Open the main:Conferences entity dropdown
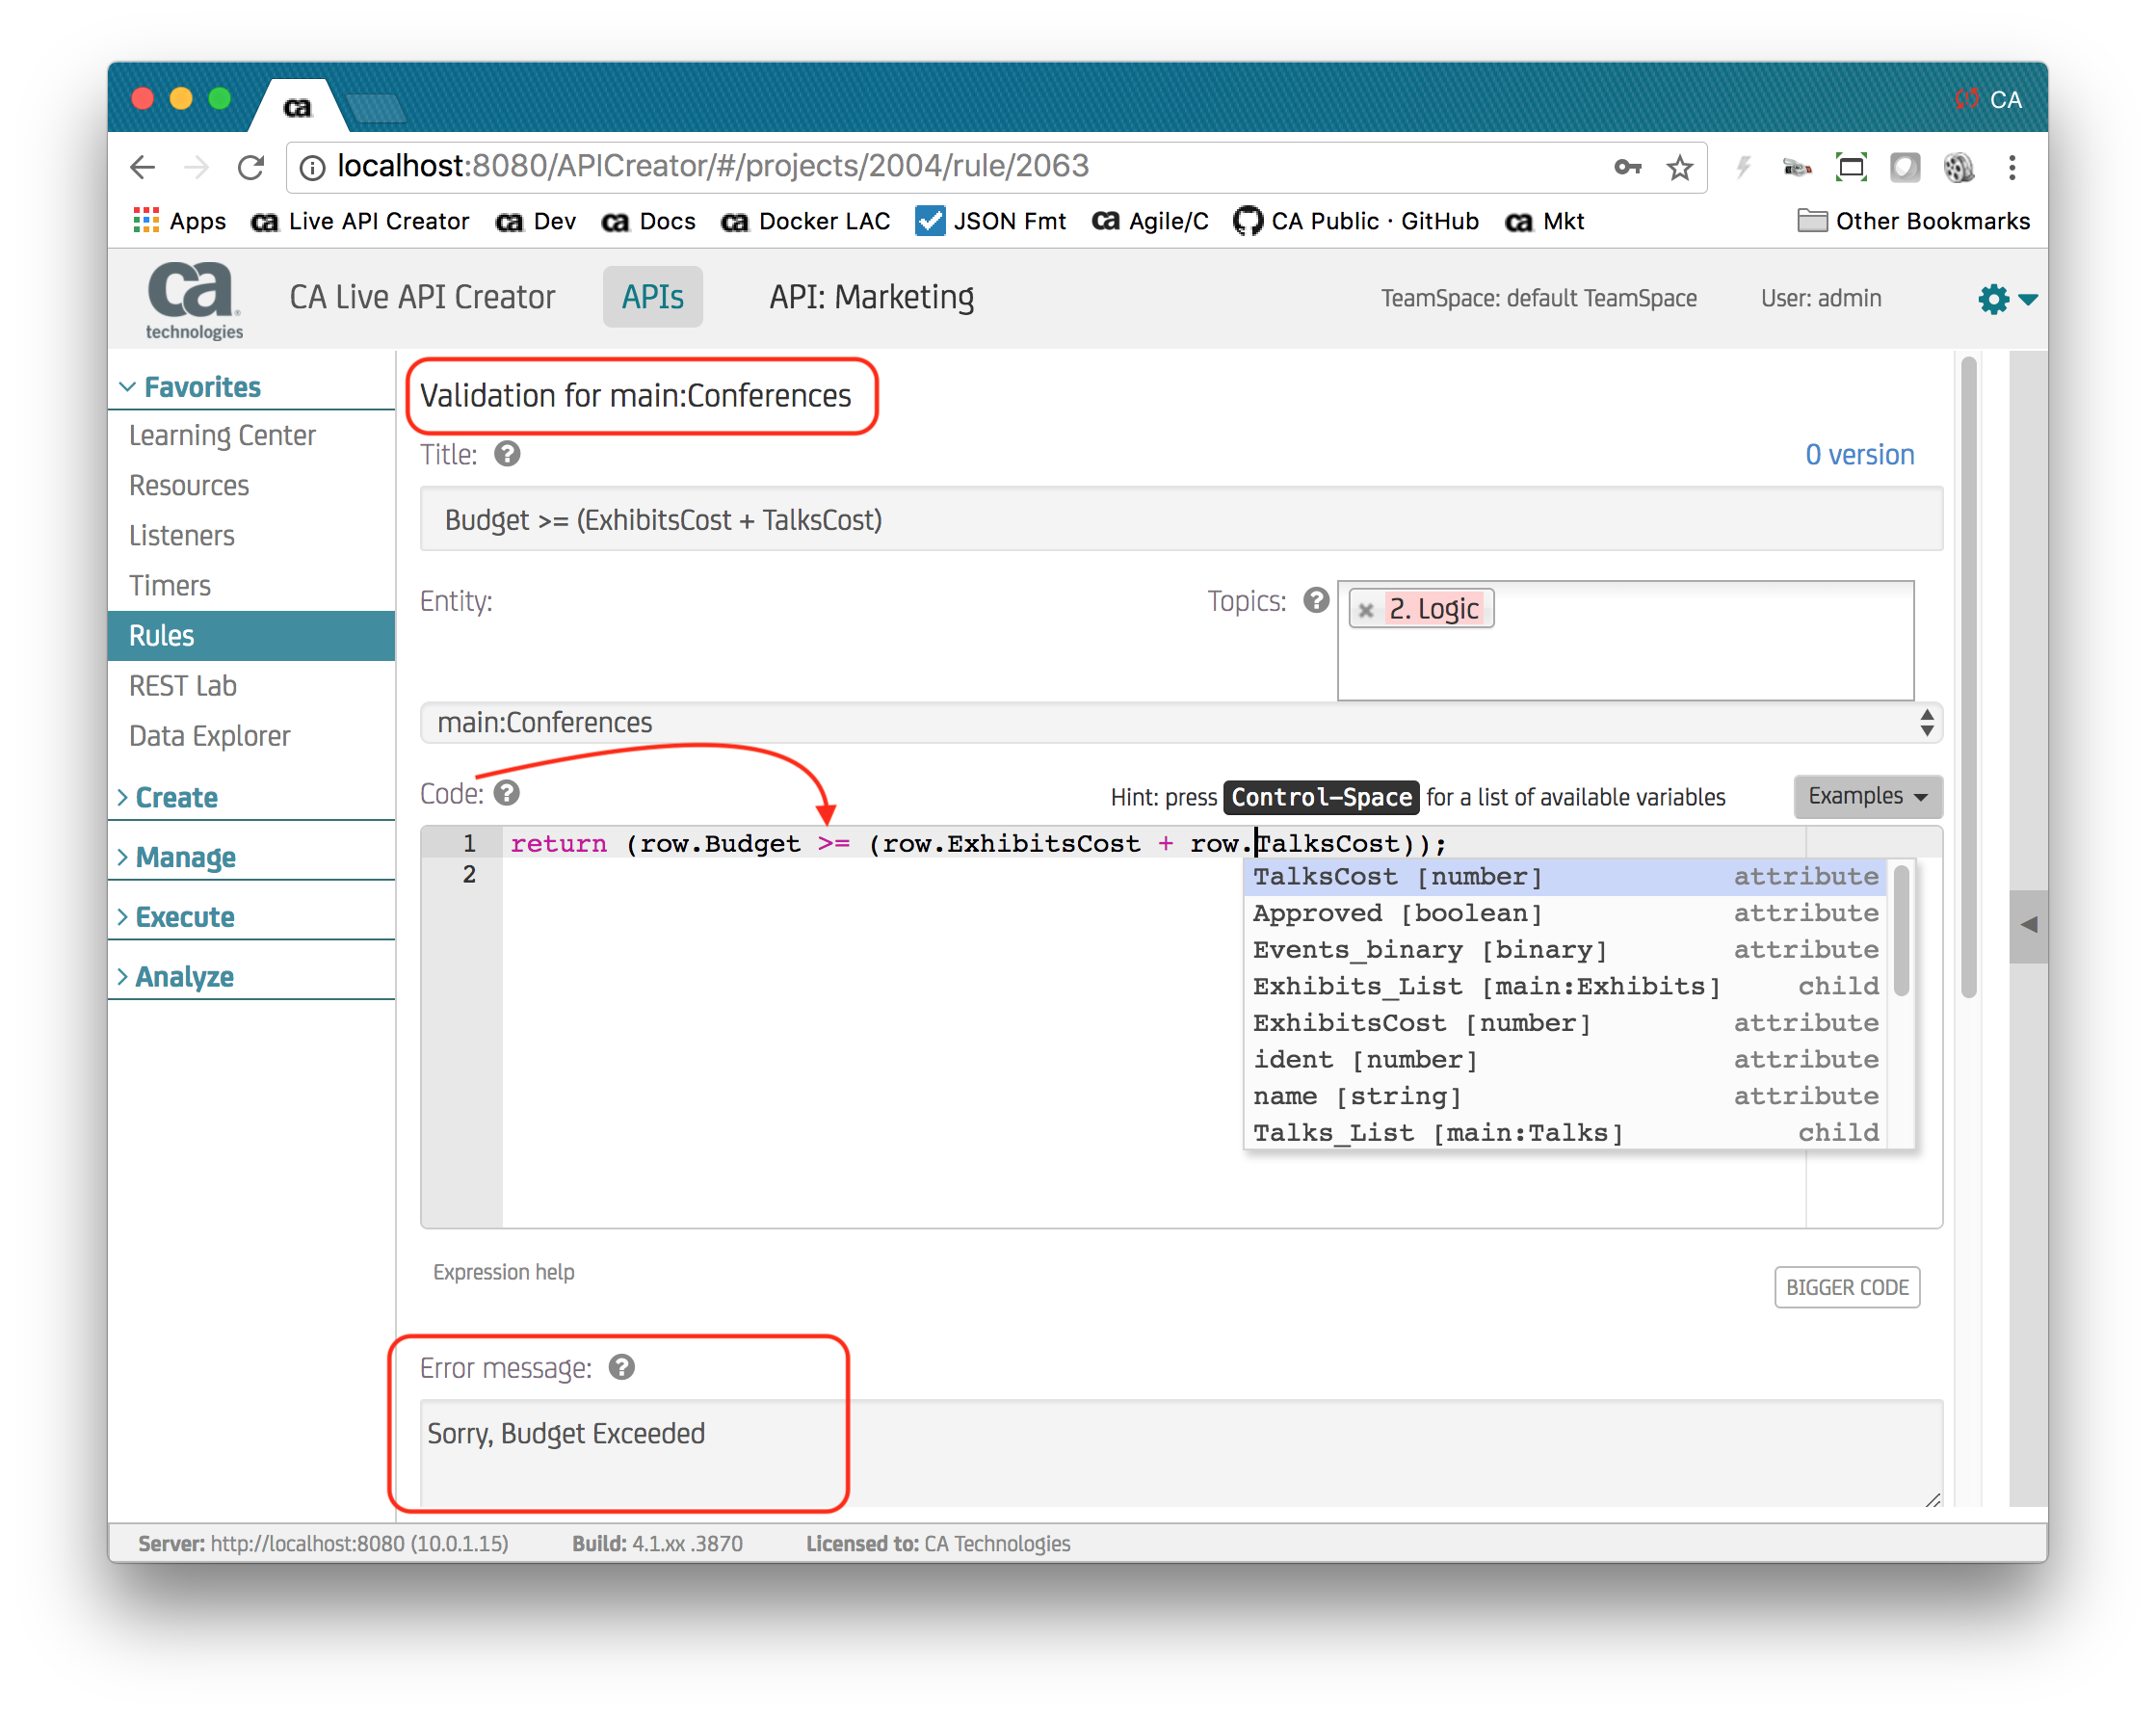Image resolution: width=2156 pixels, height=1717 pixels. pos(1180,722)
